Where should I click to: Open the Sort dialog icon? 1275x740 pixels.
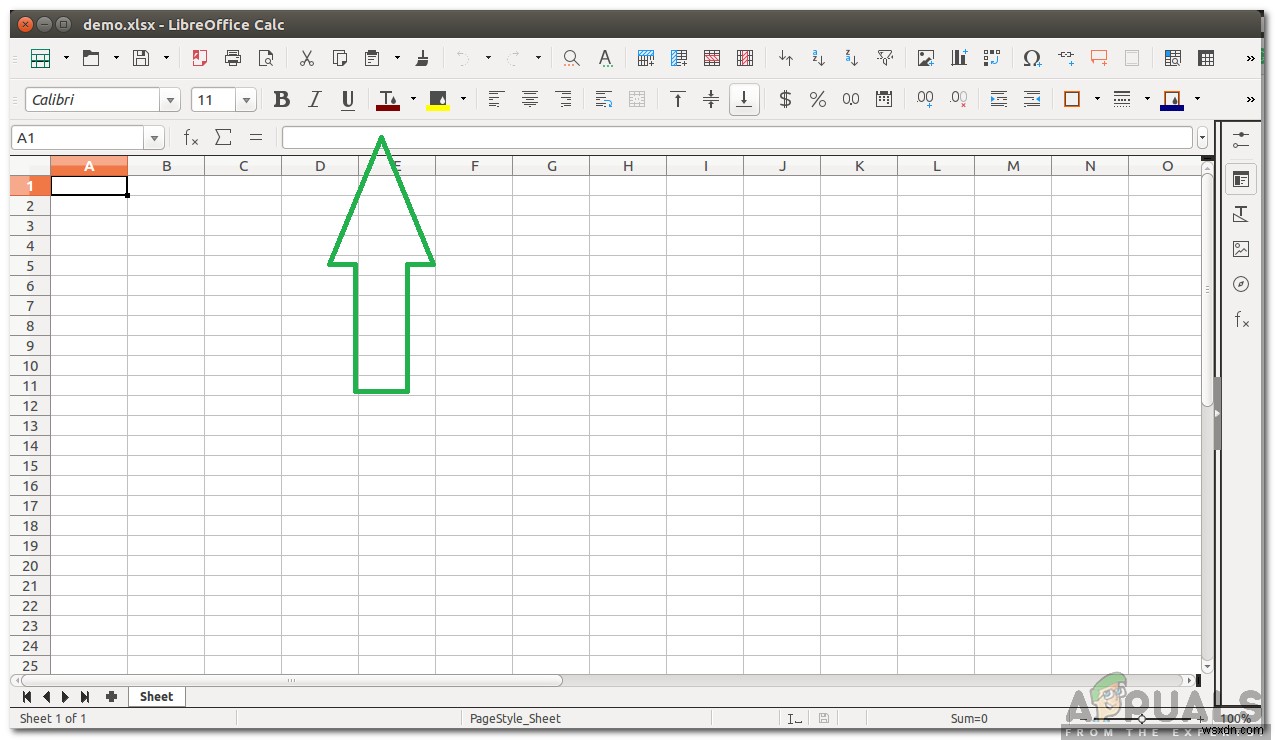pyautogui.click(x=786, y=58)
